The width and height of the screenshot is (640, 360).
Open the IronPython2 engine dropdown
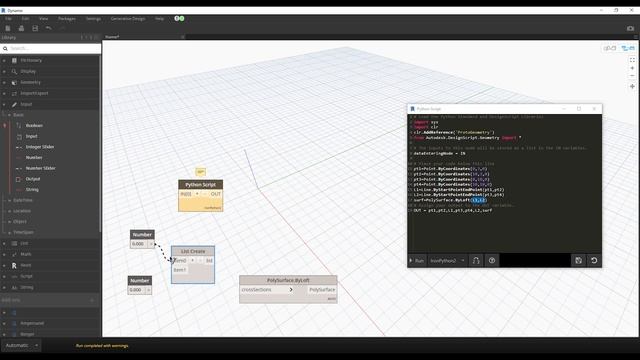pyautogui.click(x=447, y=260)
